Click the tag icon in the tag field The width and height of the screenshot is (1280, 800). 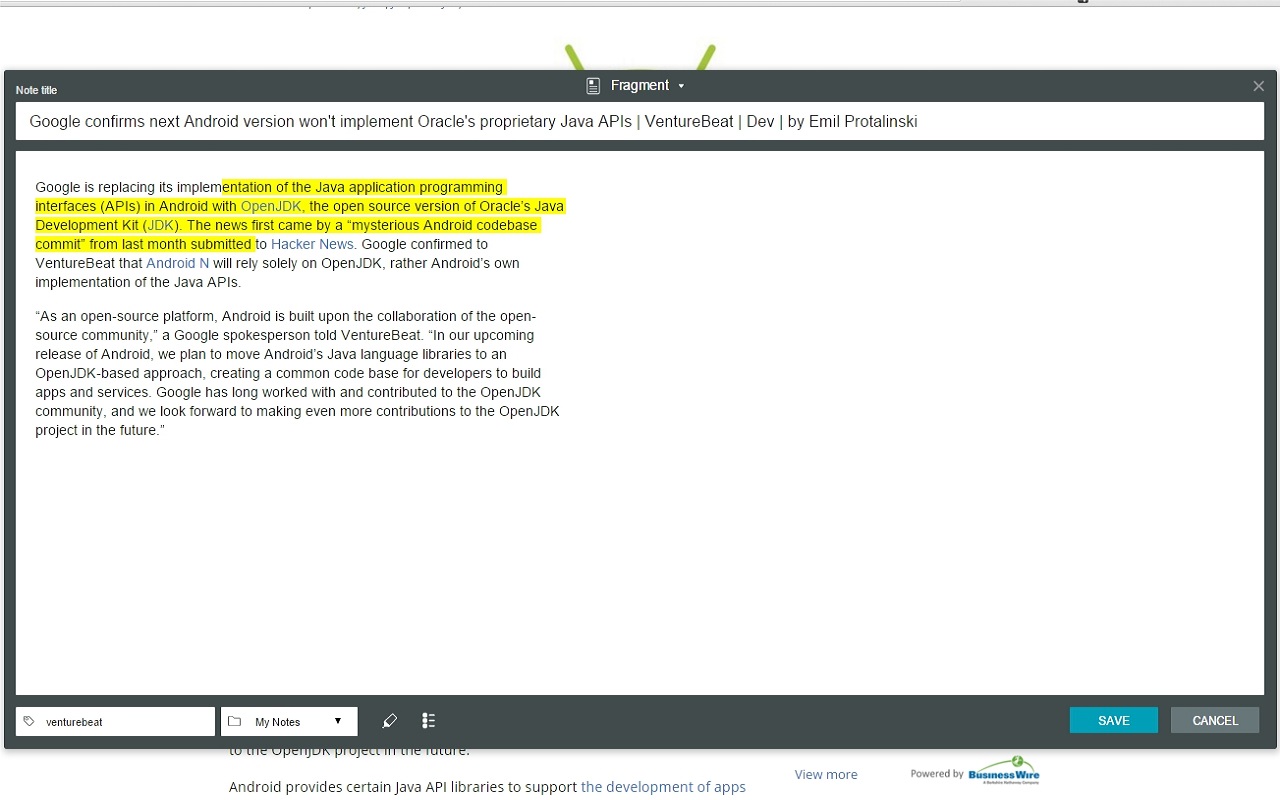[28, 721]
